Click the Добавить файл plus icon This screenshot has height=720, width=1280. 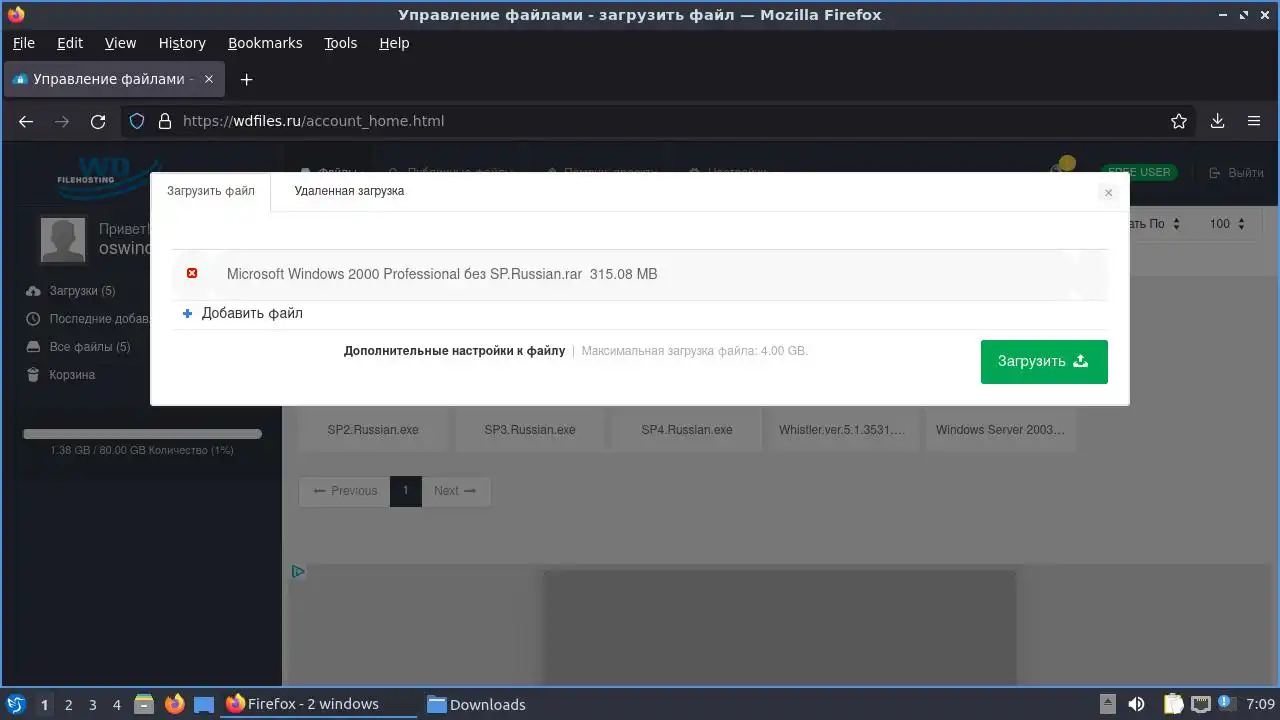tap(187, 313)
